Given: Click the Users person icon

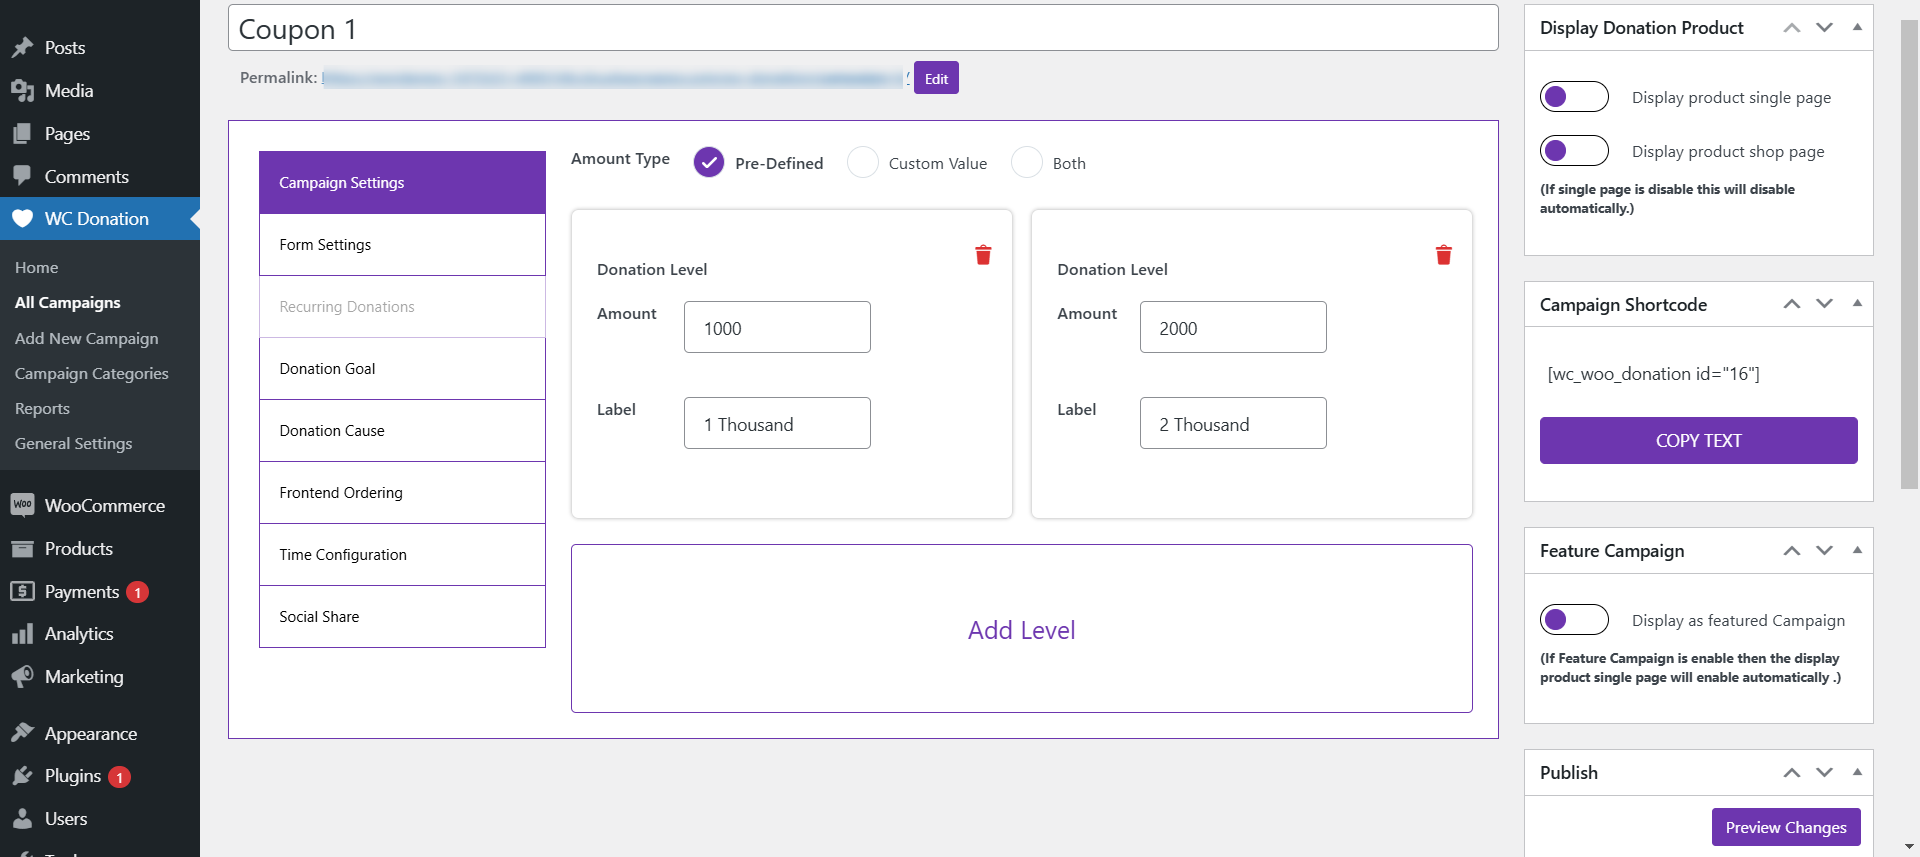Looking at the screenshot, I should [22, 819].
